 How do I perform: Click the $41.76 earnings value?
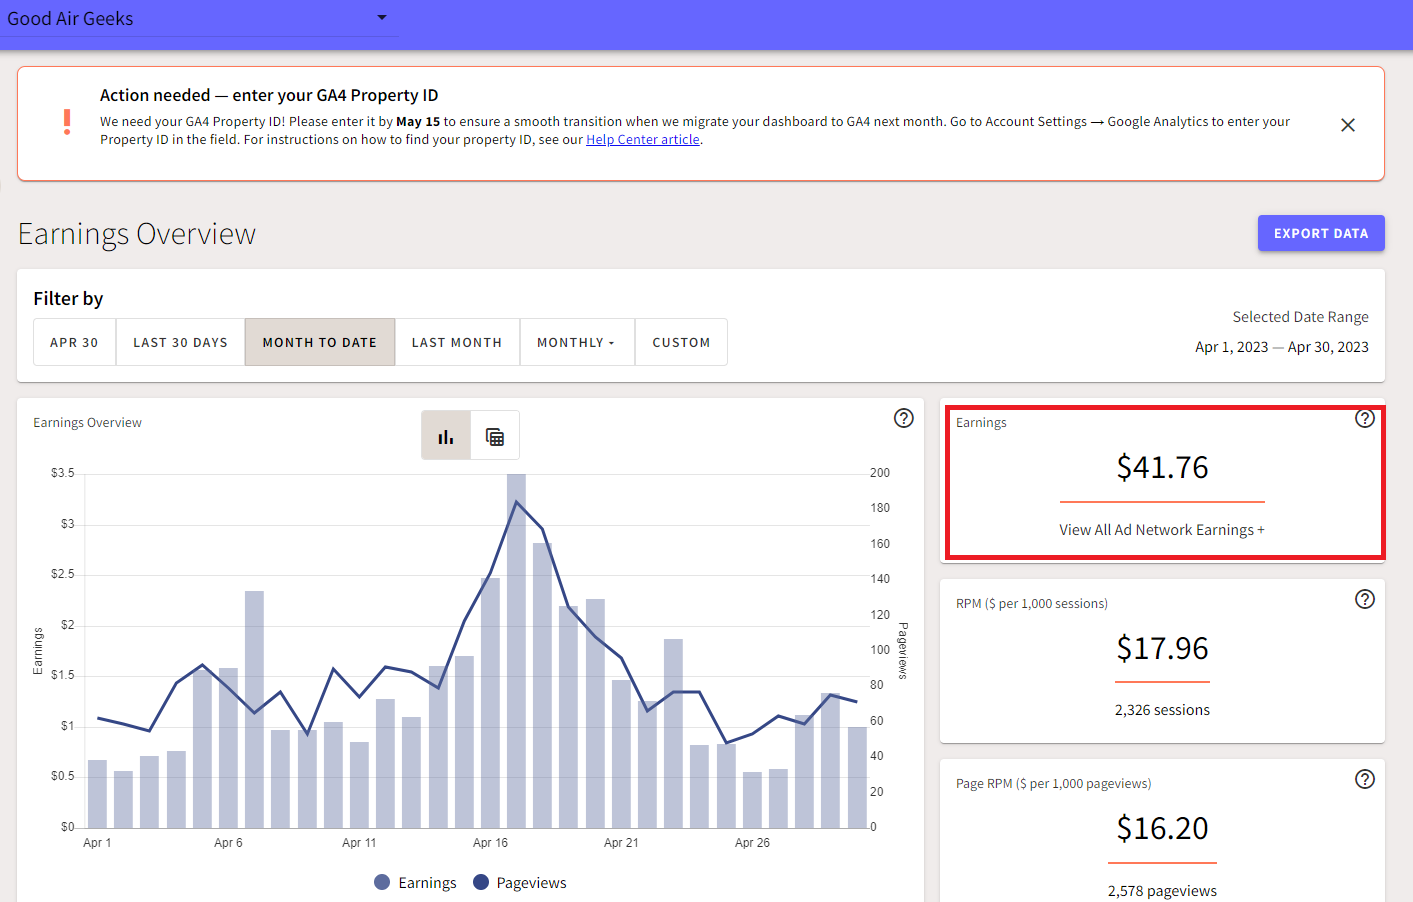pos(1162,467)
